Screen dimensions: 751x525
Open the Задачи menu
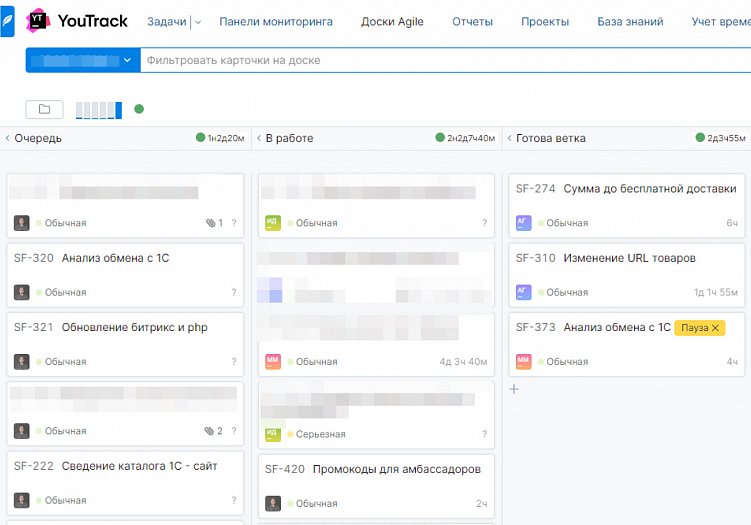point(167,22)
